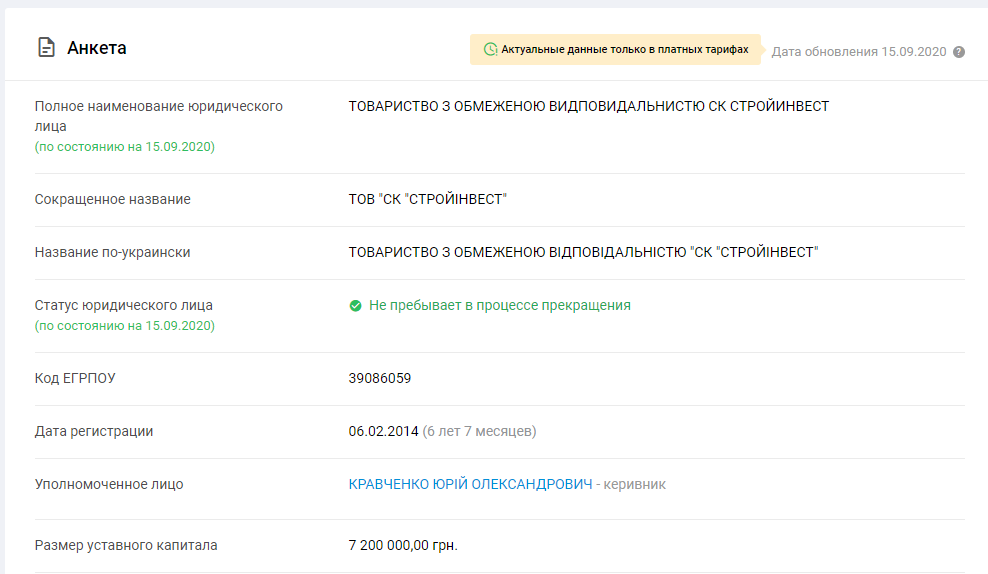Open КРАВЧЕНКО ЮРІЙ ОЛЕКСАНДРОВИЧ profile link
The image size is (988, 574).
pyautogui.click(x=470, y=485)
